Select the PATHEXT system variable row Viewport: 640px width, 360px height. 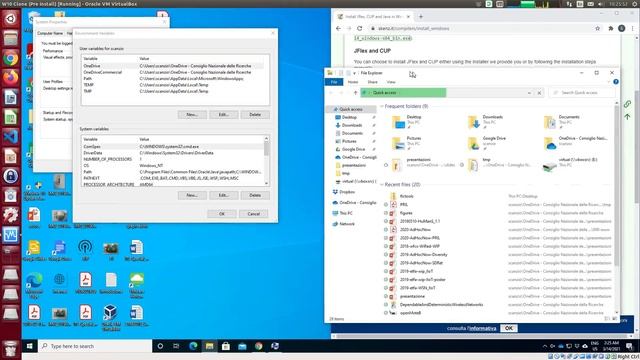173,178
